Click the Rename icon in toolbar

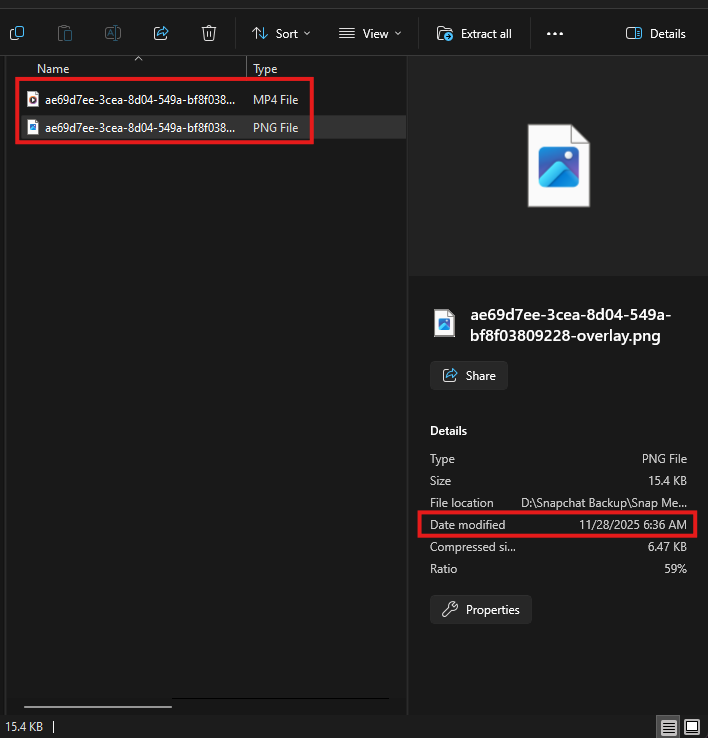[113, 33]
